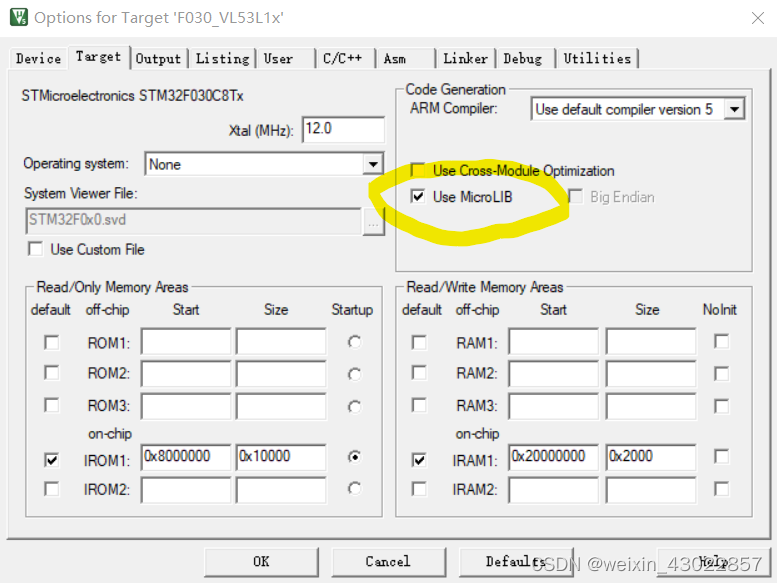Click the IROM1 Start address field
The image size is (777, 583).
[x=186, y=457]
